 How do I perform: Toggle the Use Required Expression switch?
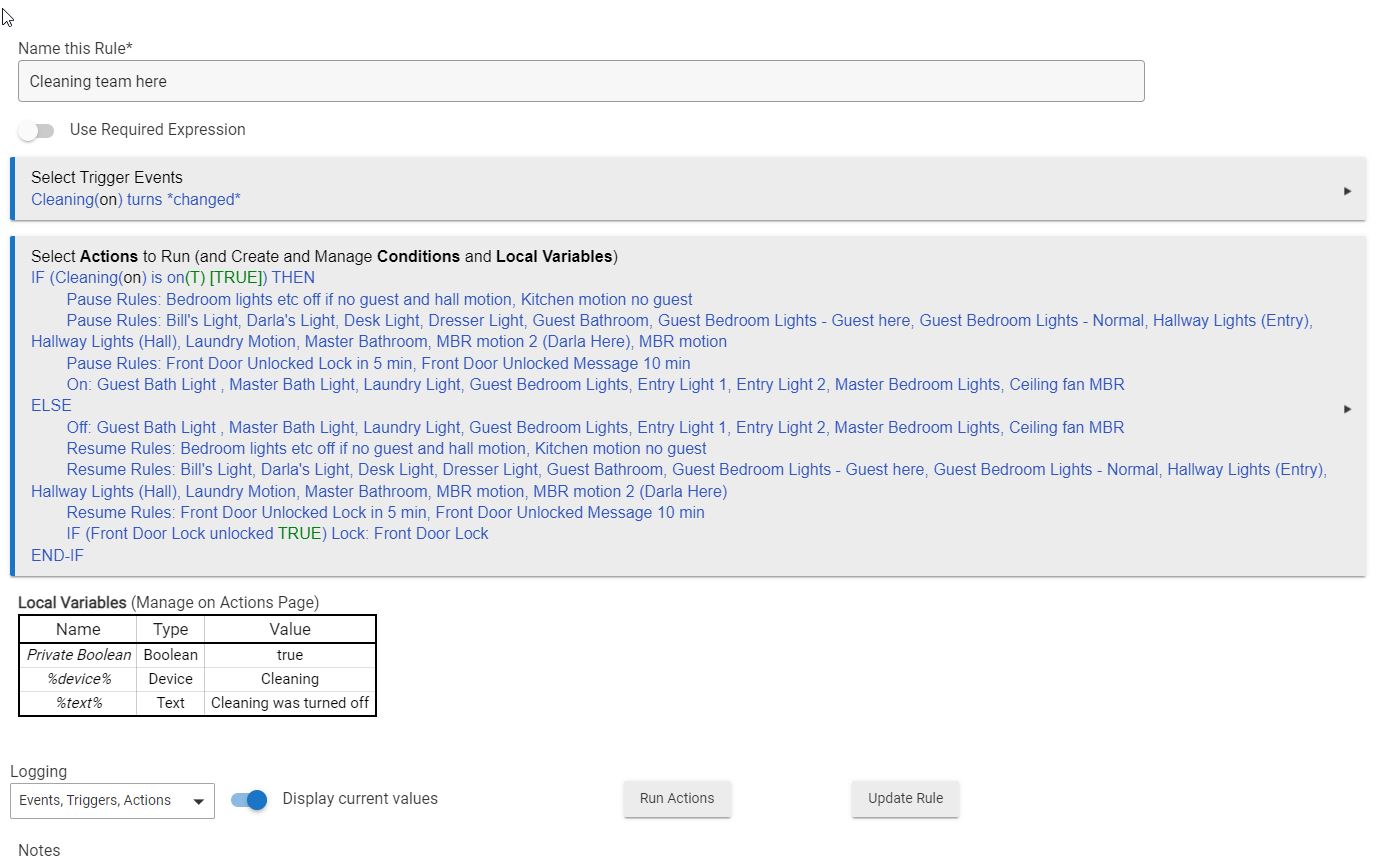coord(36,130)
